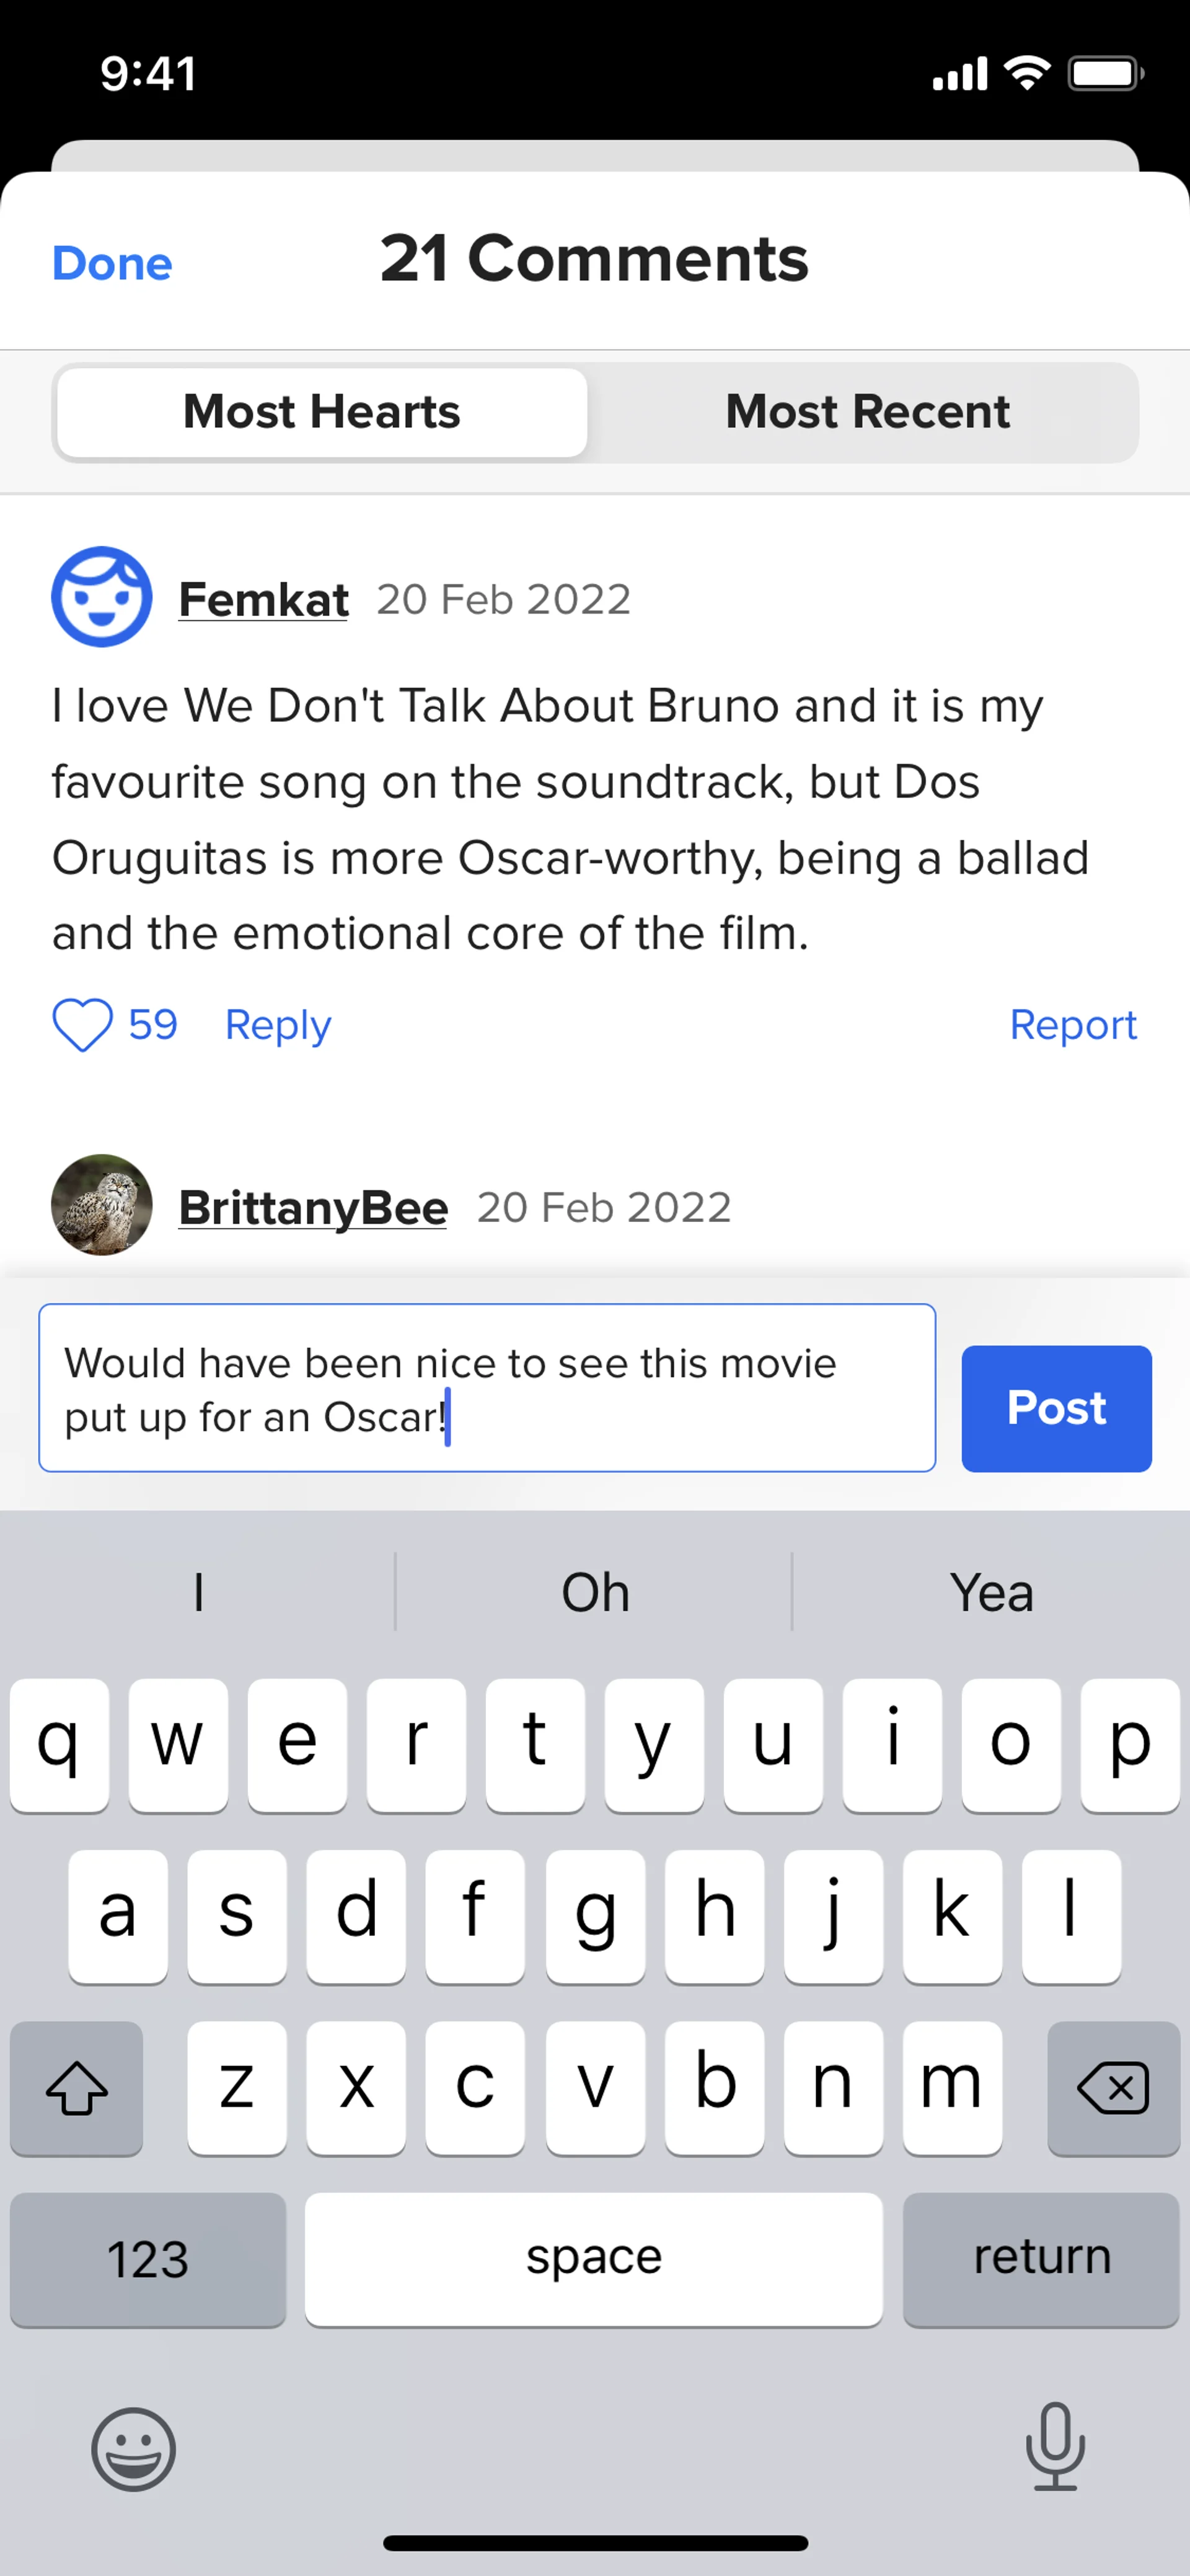Open the emoji keyboard
Screen dimensions: 1190x2576
[133, 2449]
